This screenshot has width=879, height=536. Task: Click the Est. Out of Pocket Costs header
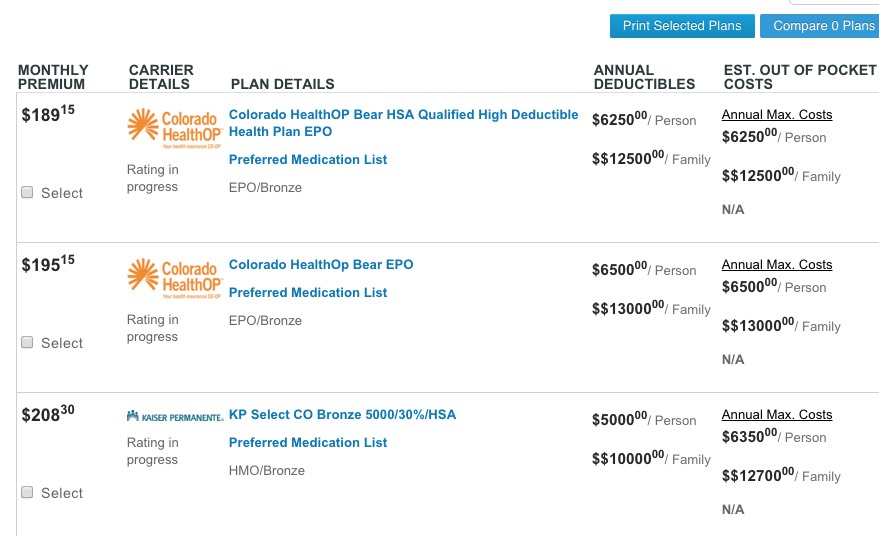[799, 77]
